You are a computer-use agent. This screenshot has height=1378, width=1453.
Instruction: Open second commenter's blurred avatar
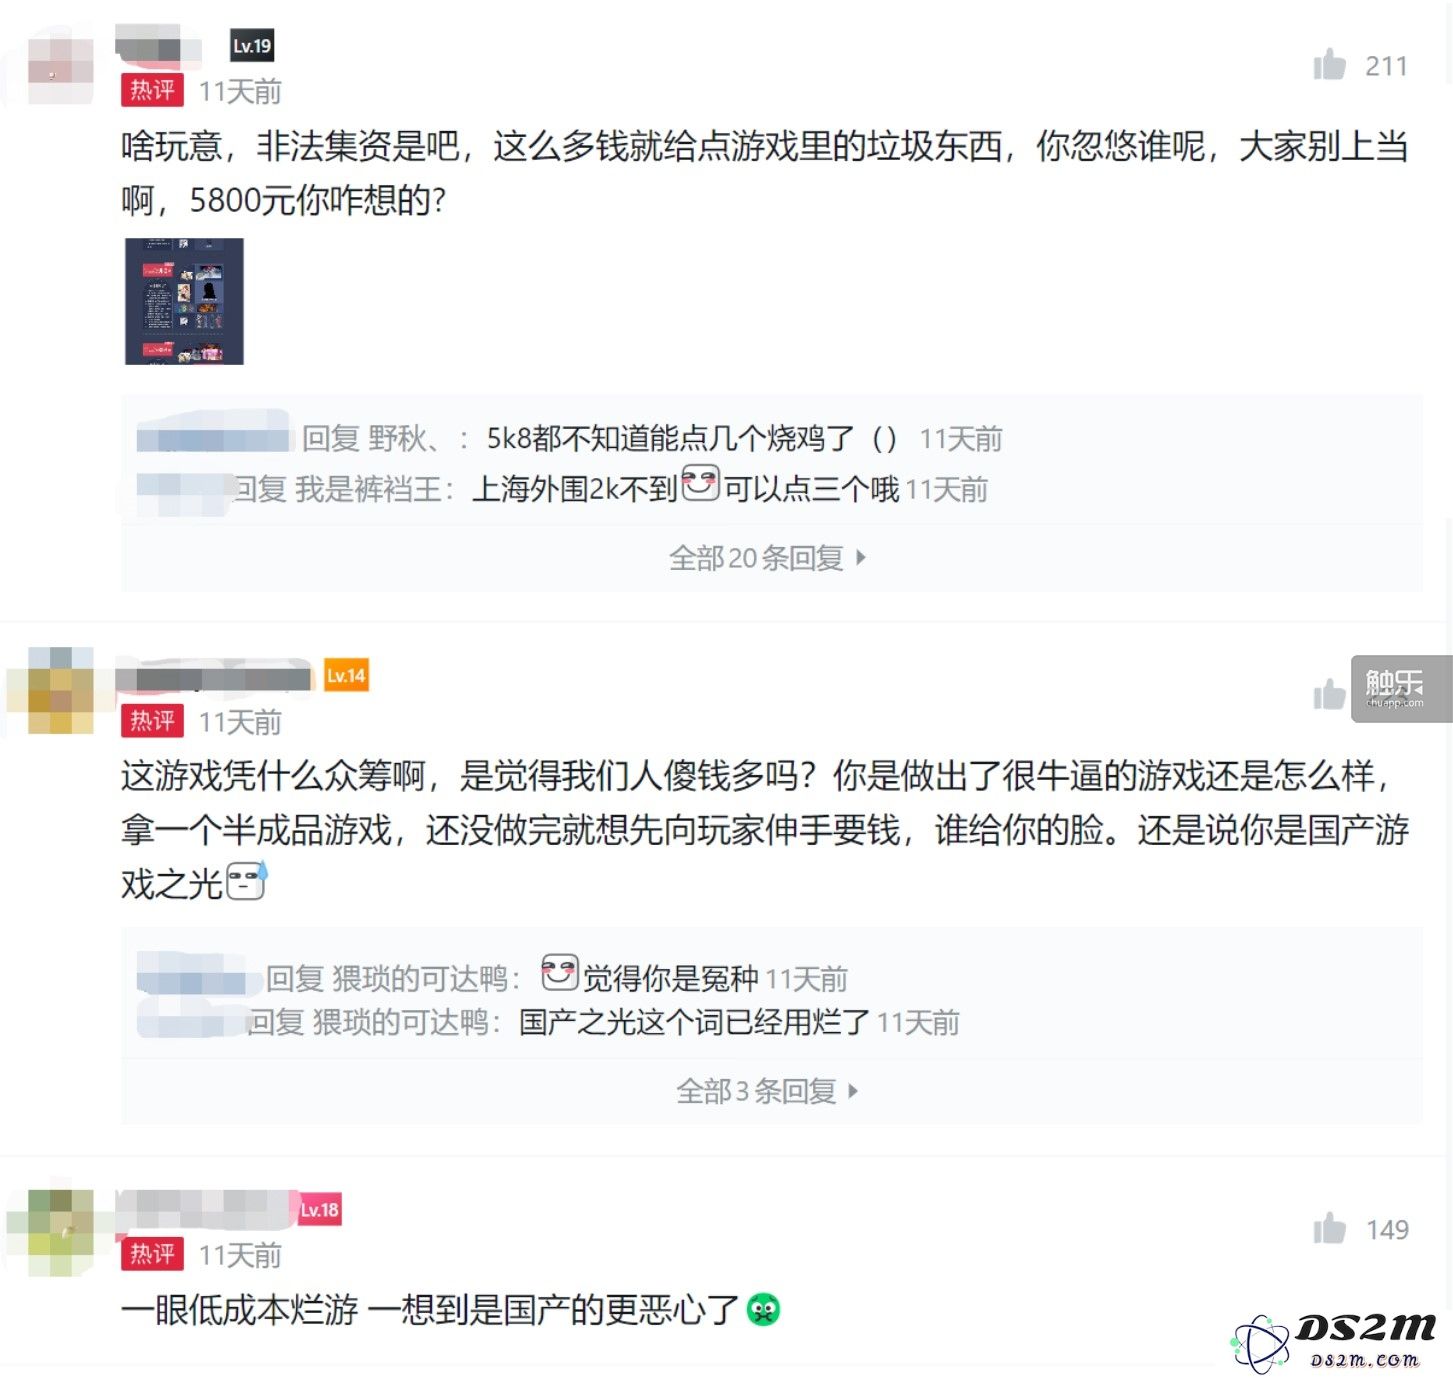(x=60, y=692)
